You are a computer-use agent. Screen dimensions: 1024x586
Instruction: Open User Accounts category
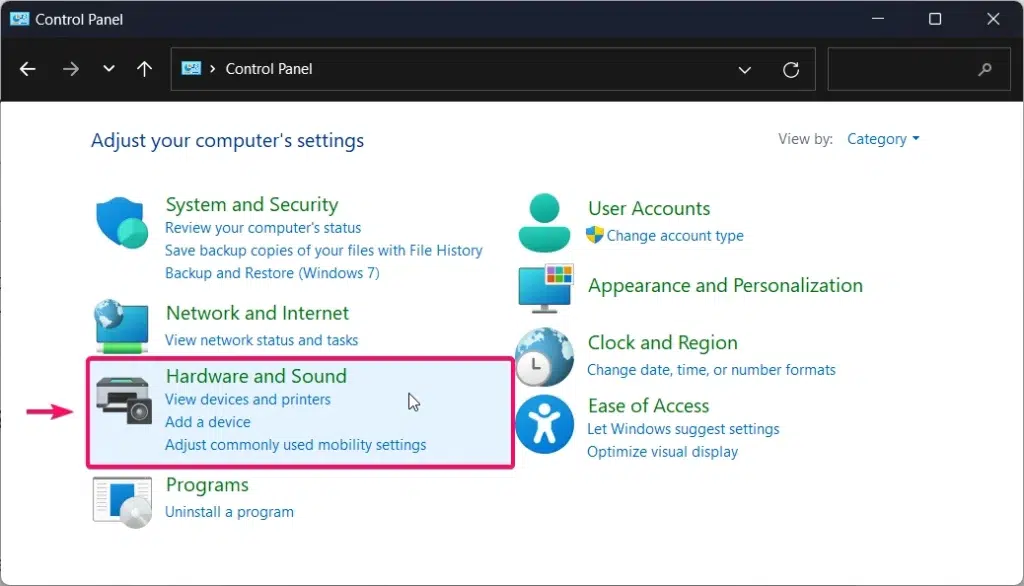tap(648, 208)
